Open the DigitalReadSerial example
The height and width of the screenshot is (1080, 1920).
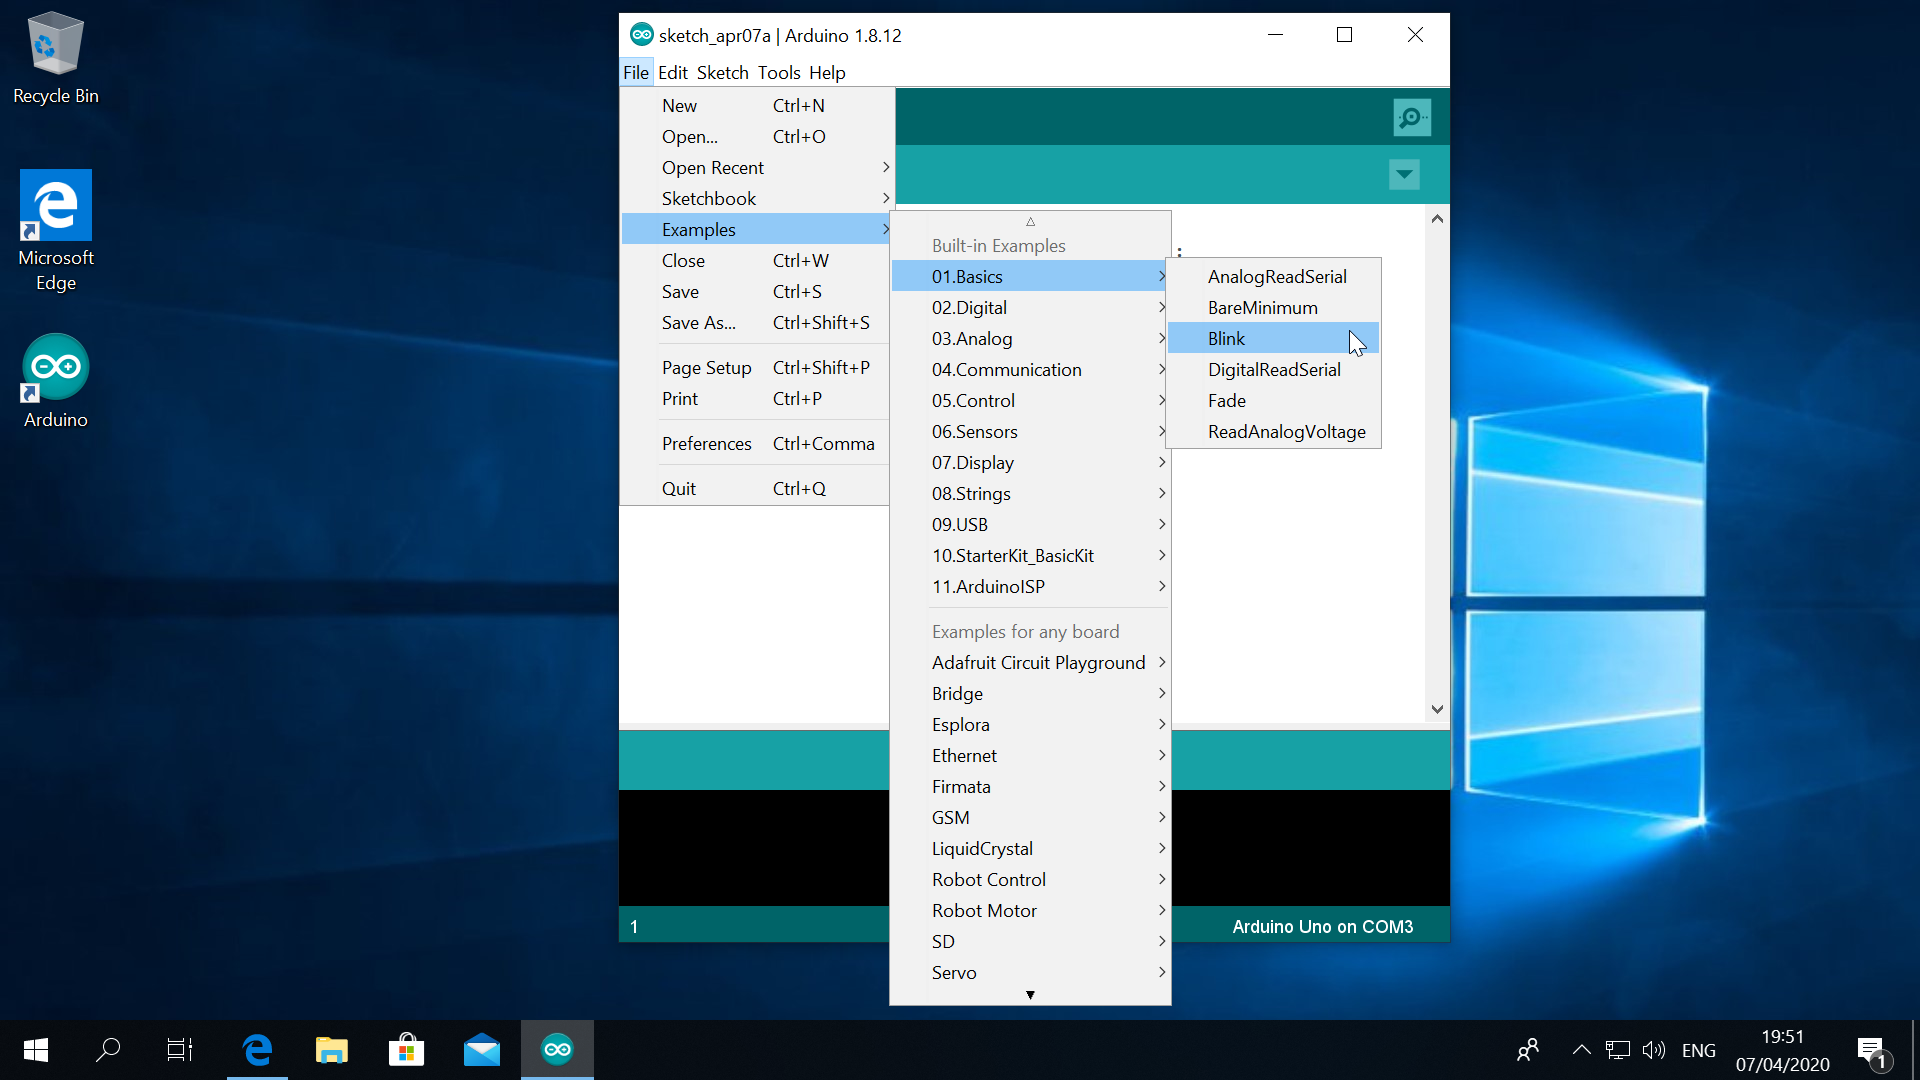1274,370
